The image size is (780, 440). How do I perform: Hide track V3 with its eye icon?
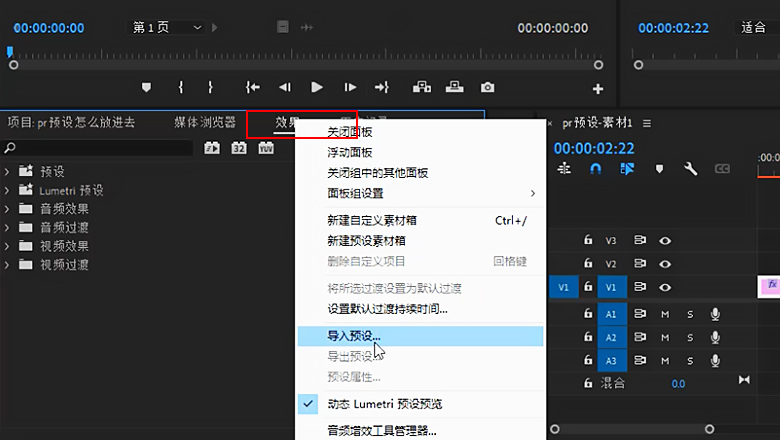point(664,240)
